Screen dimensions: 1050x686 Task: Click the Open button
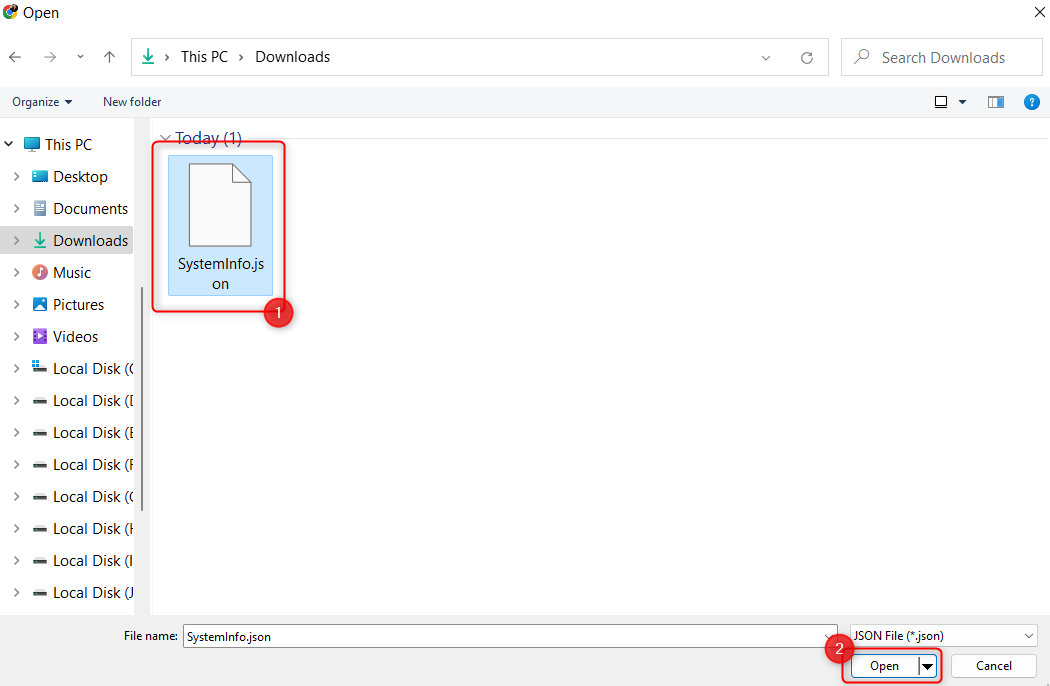coord(884,666)
